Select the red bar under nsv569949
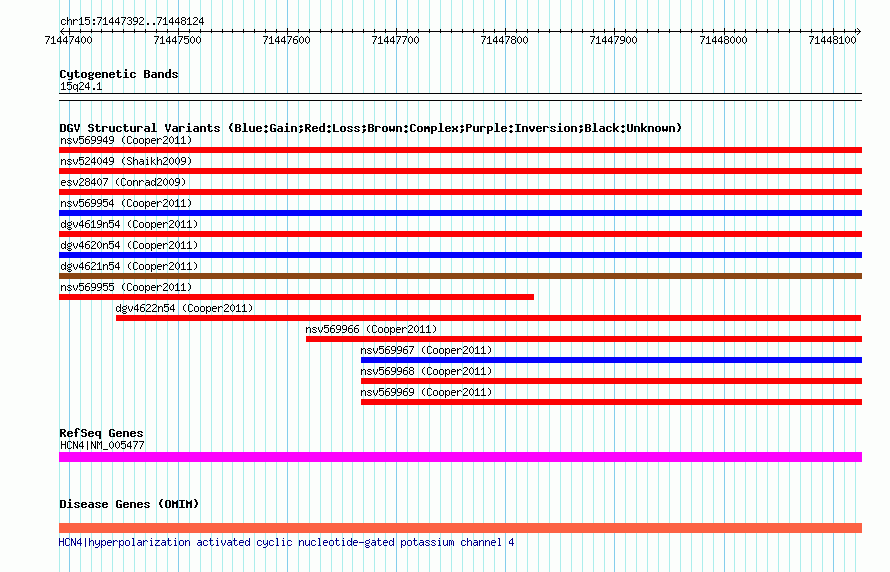 tap(460, 150)
